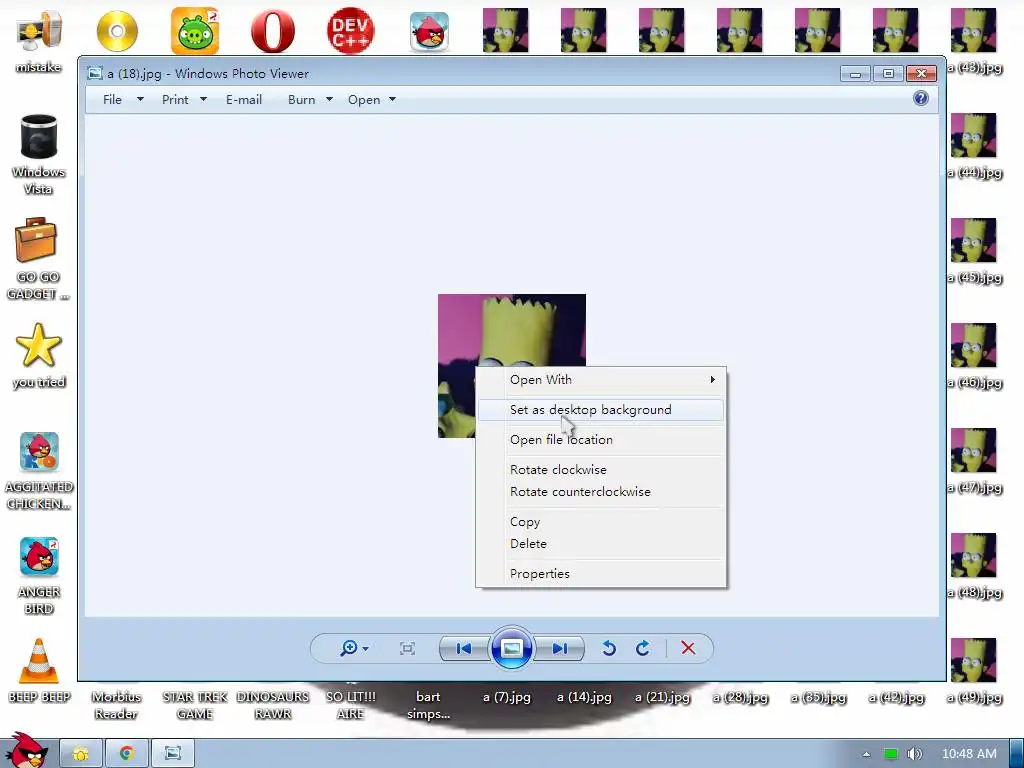Click the Photo Viewer taskbar button
Screen dimensions: 1024x768
pos(173,754)
